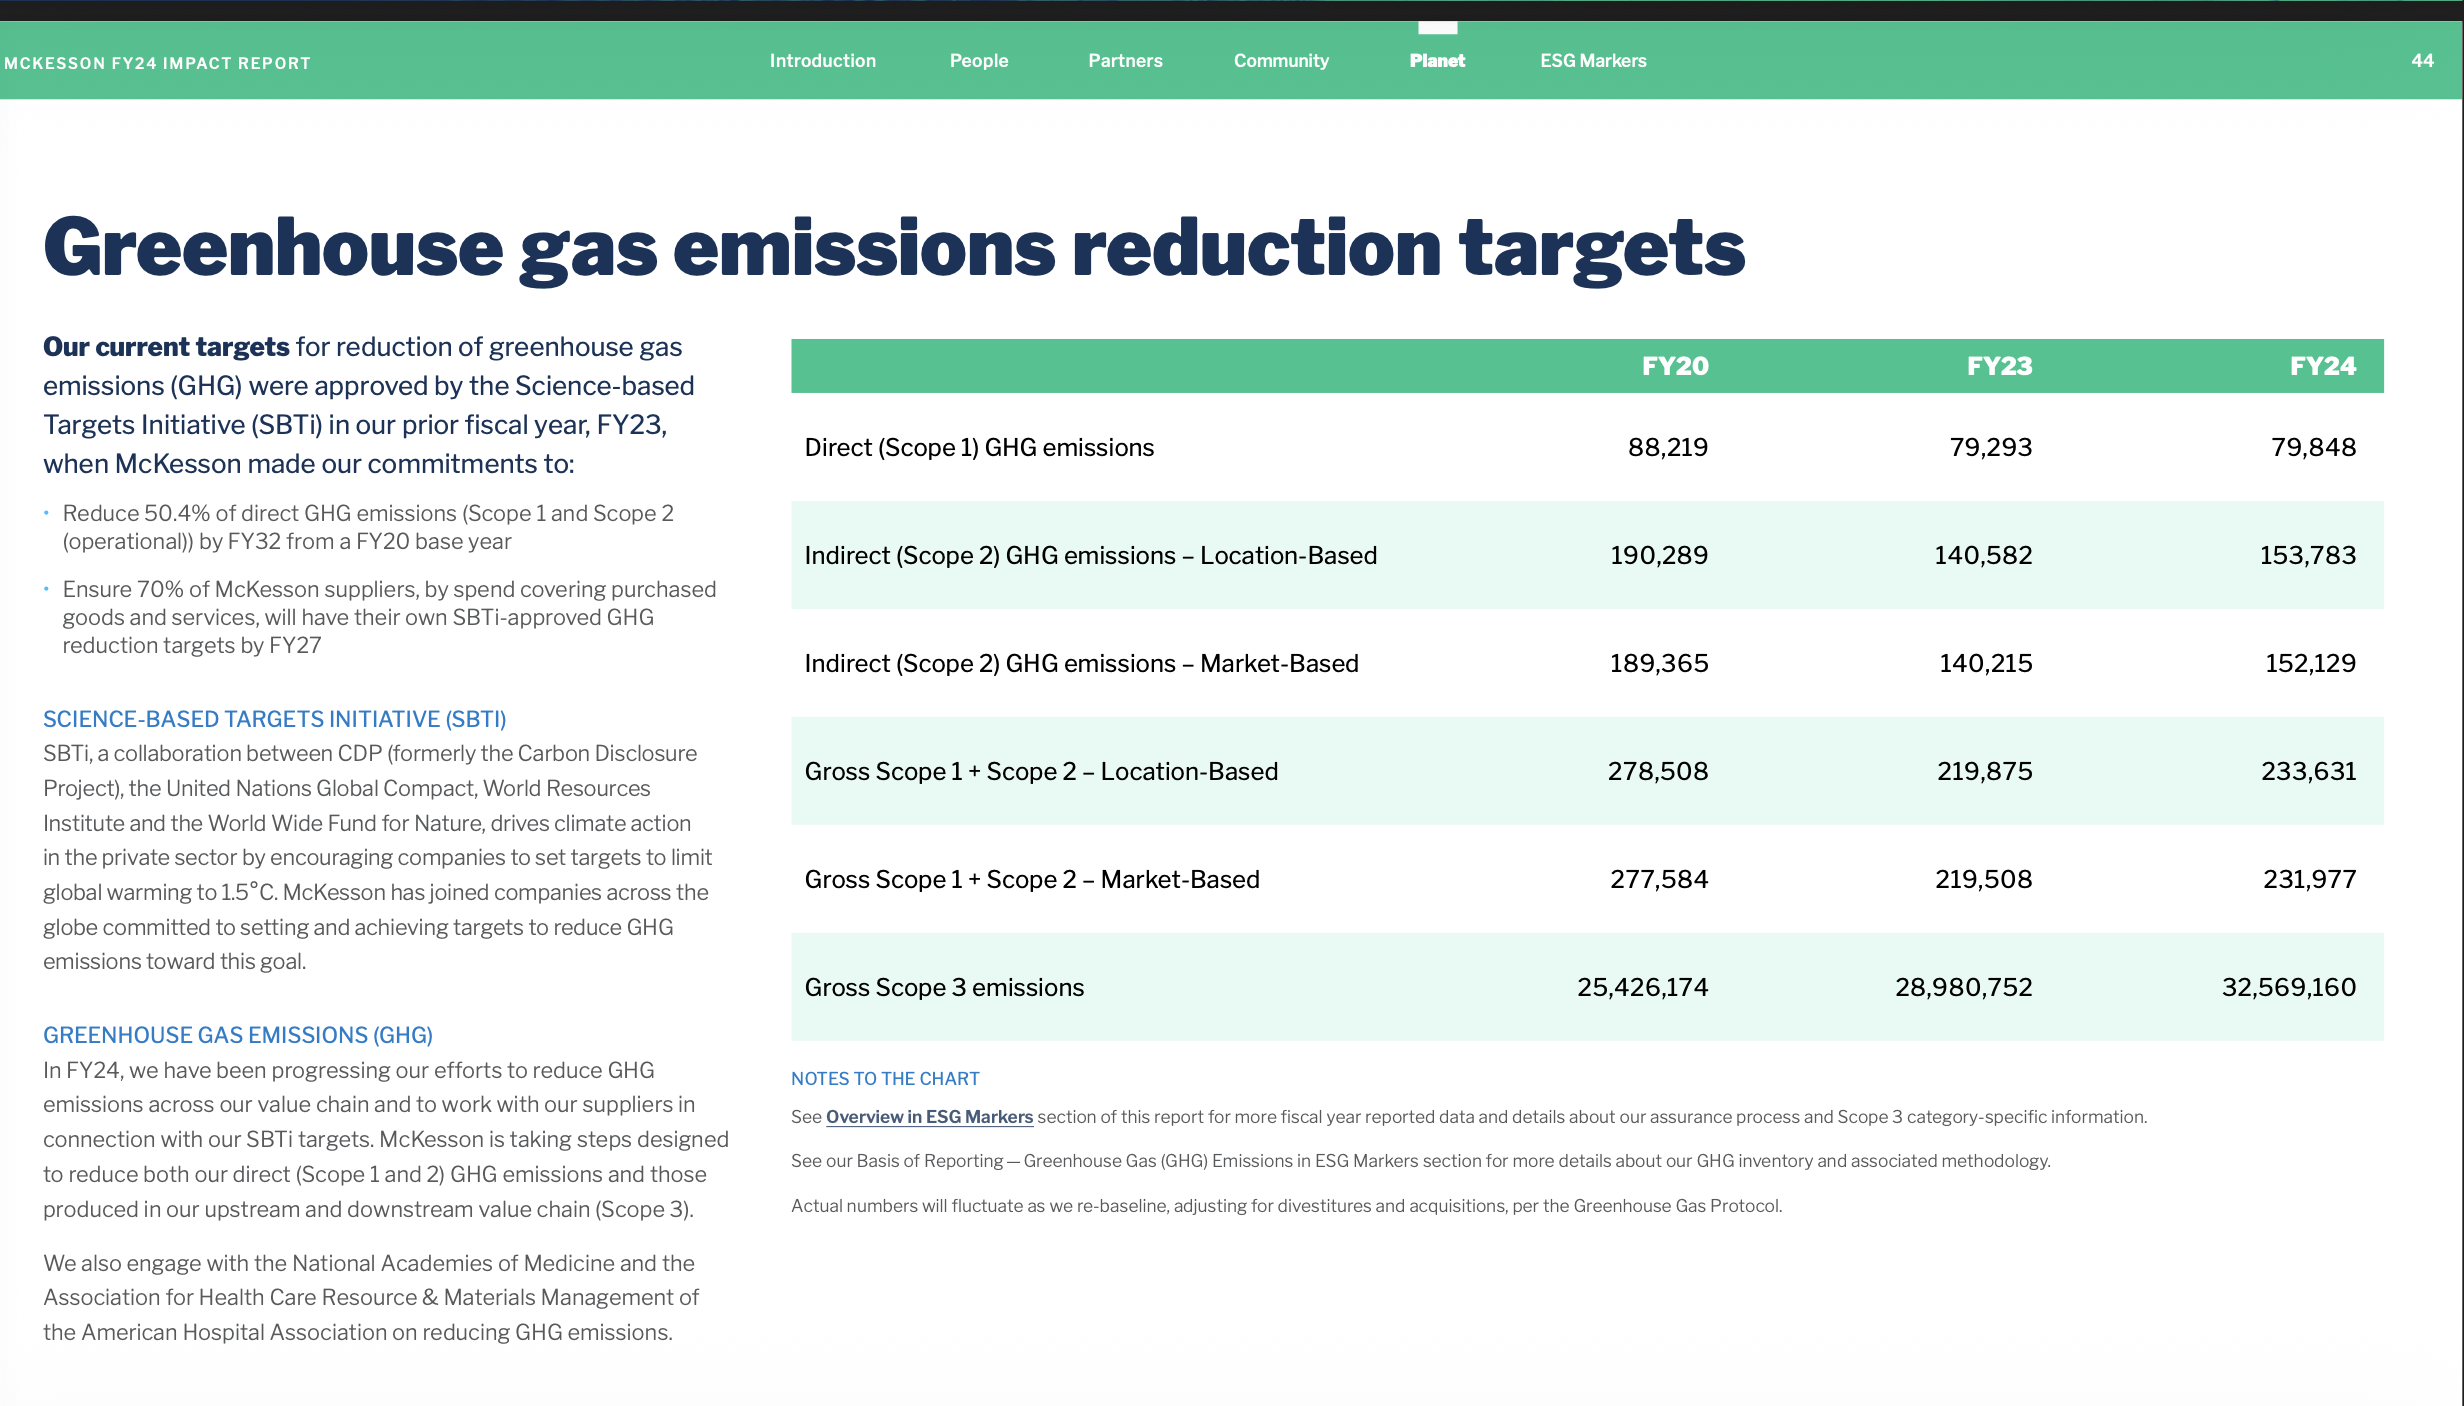Open the Community section tab
Screen dimensions: 2464x1406
pyautogui.click(x=1281, y=61)
